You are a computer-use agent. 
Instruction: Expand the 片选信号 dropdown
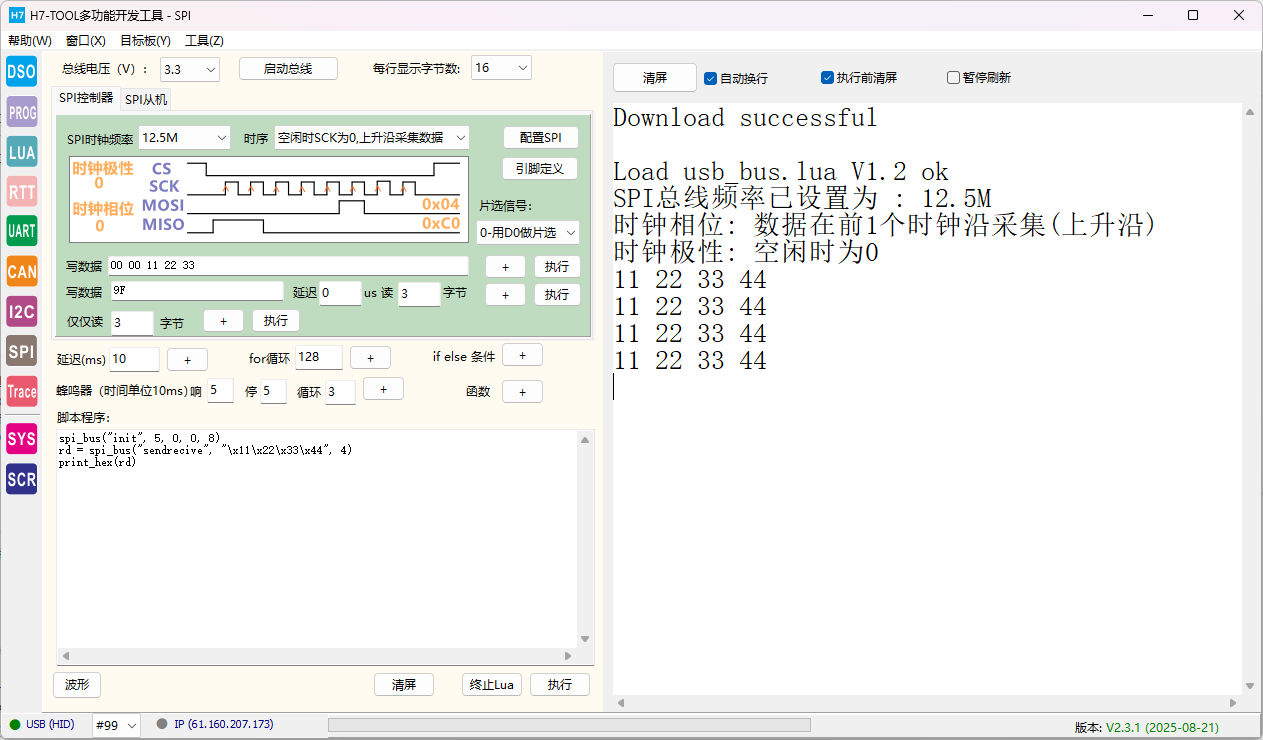click(527, 233)
